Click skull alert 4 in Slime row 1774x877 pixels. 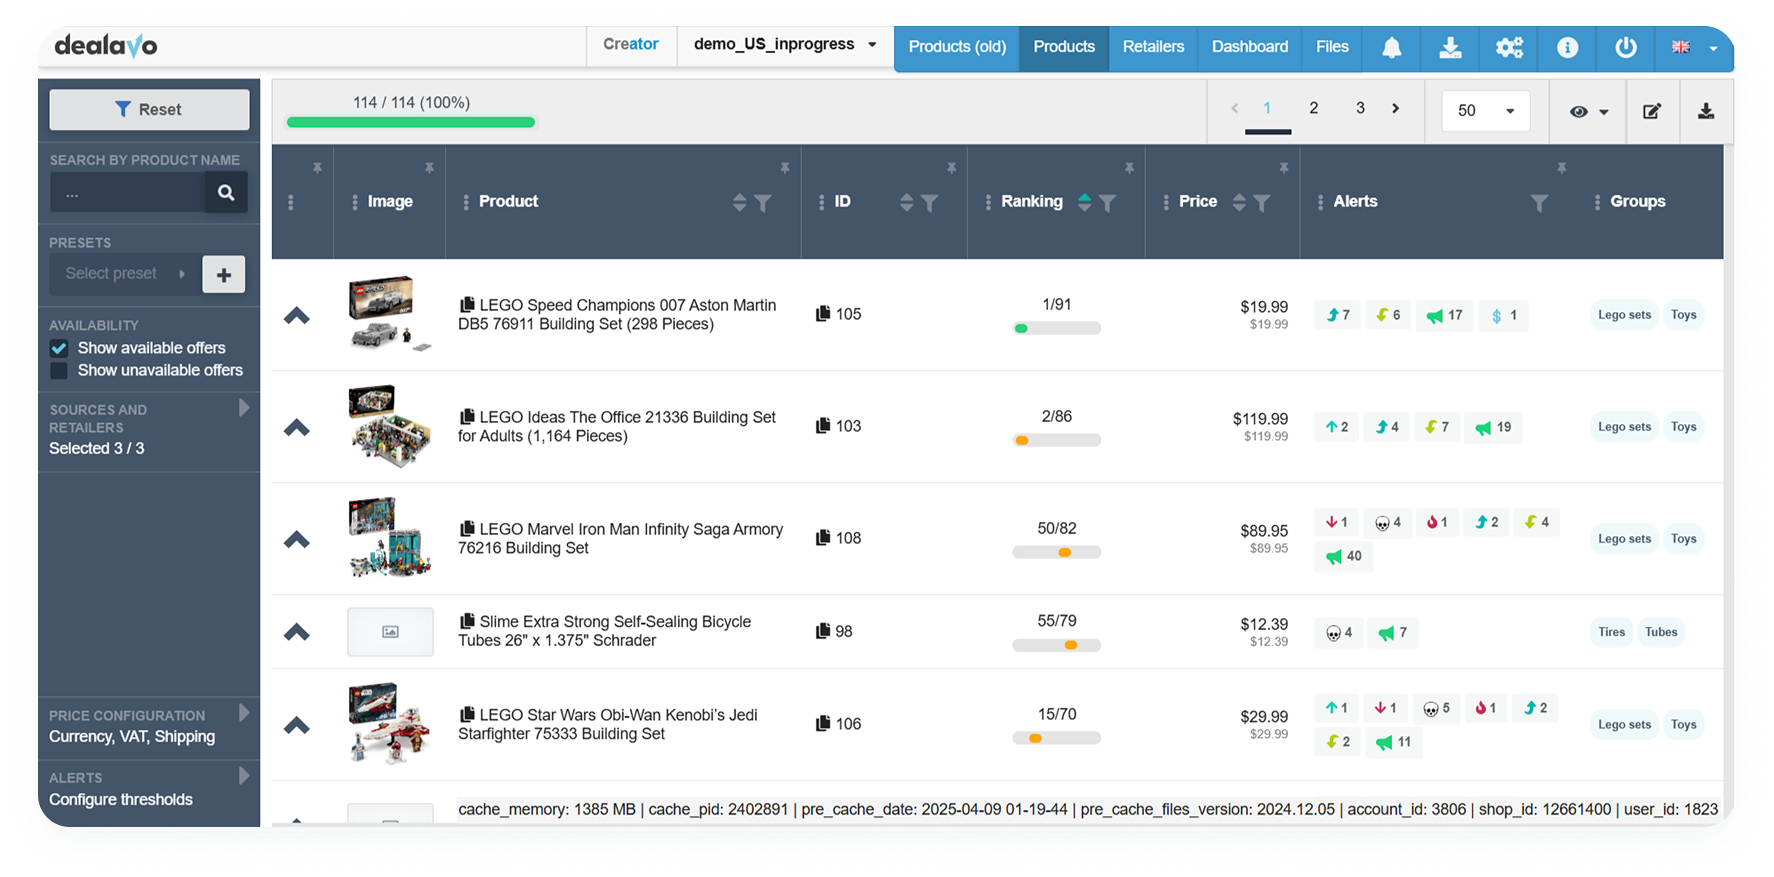point(1339,633)
